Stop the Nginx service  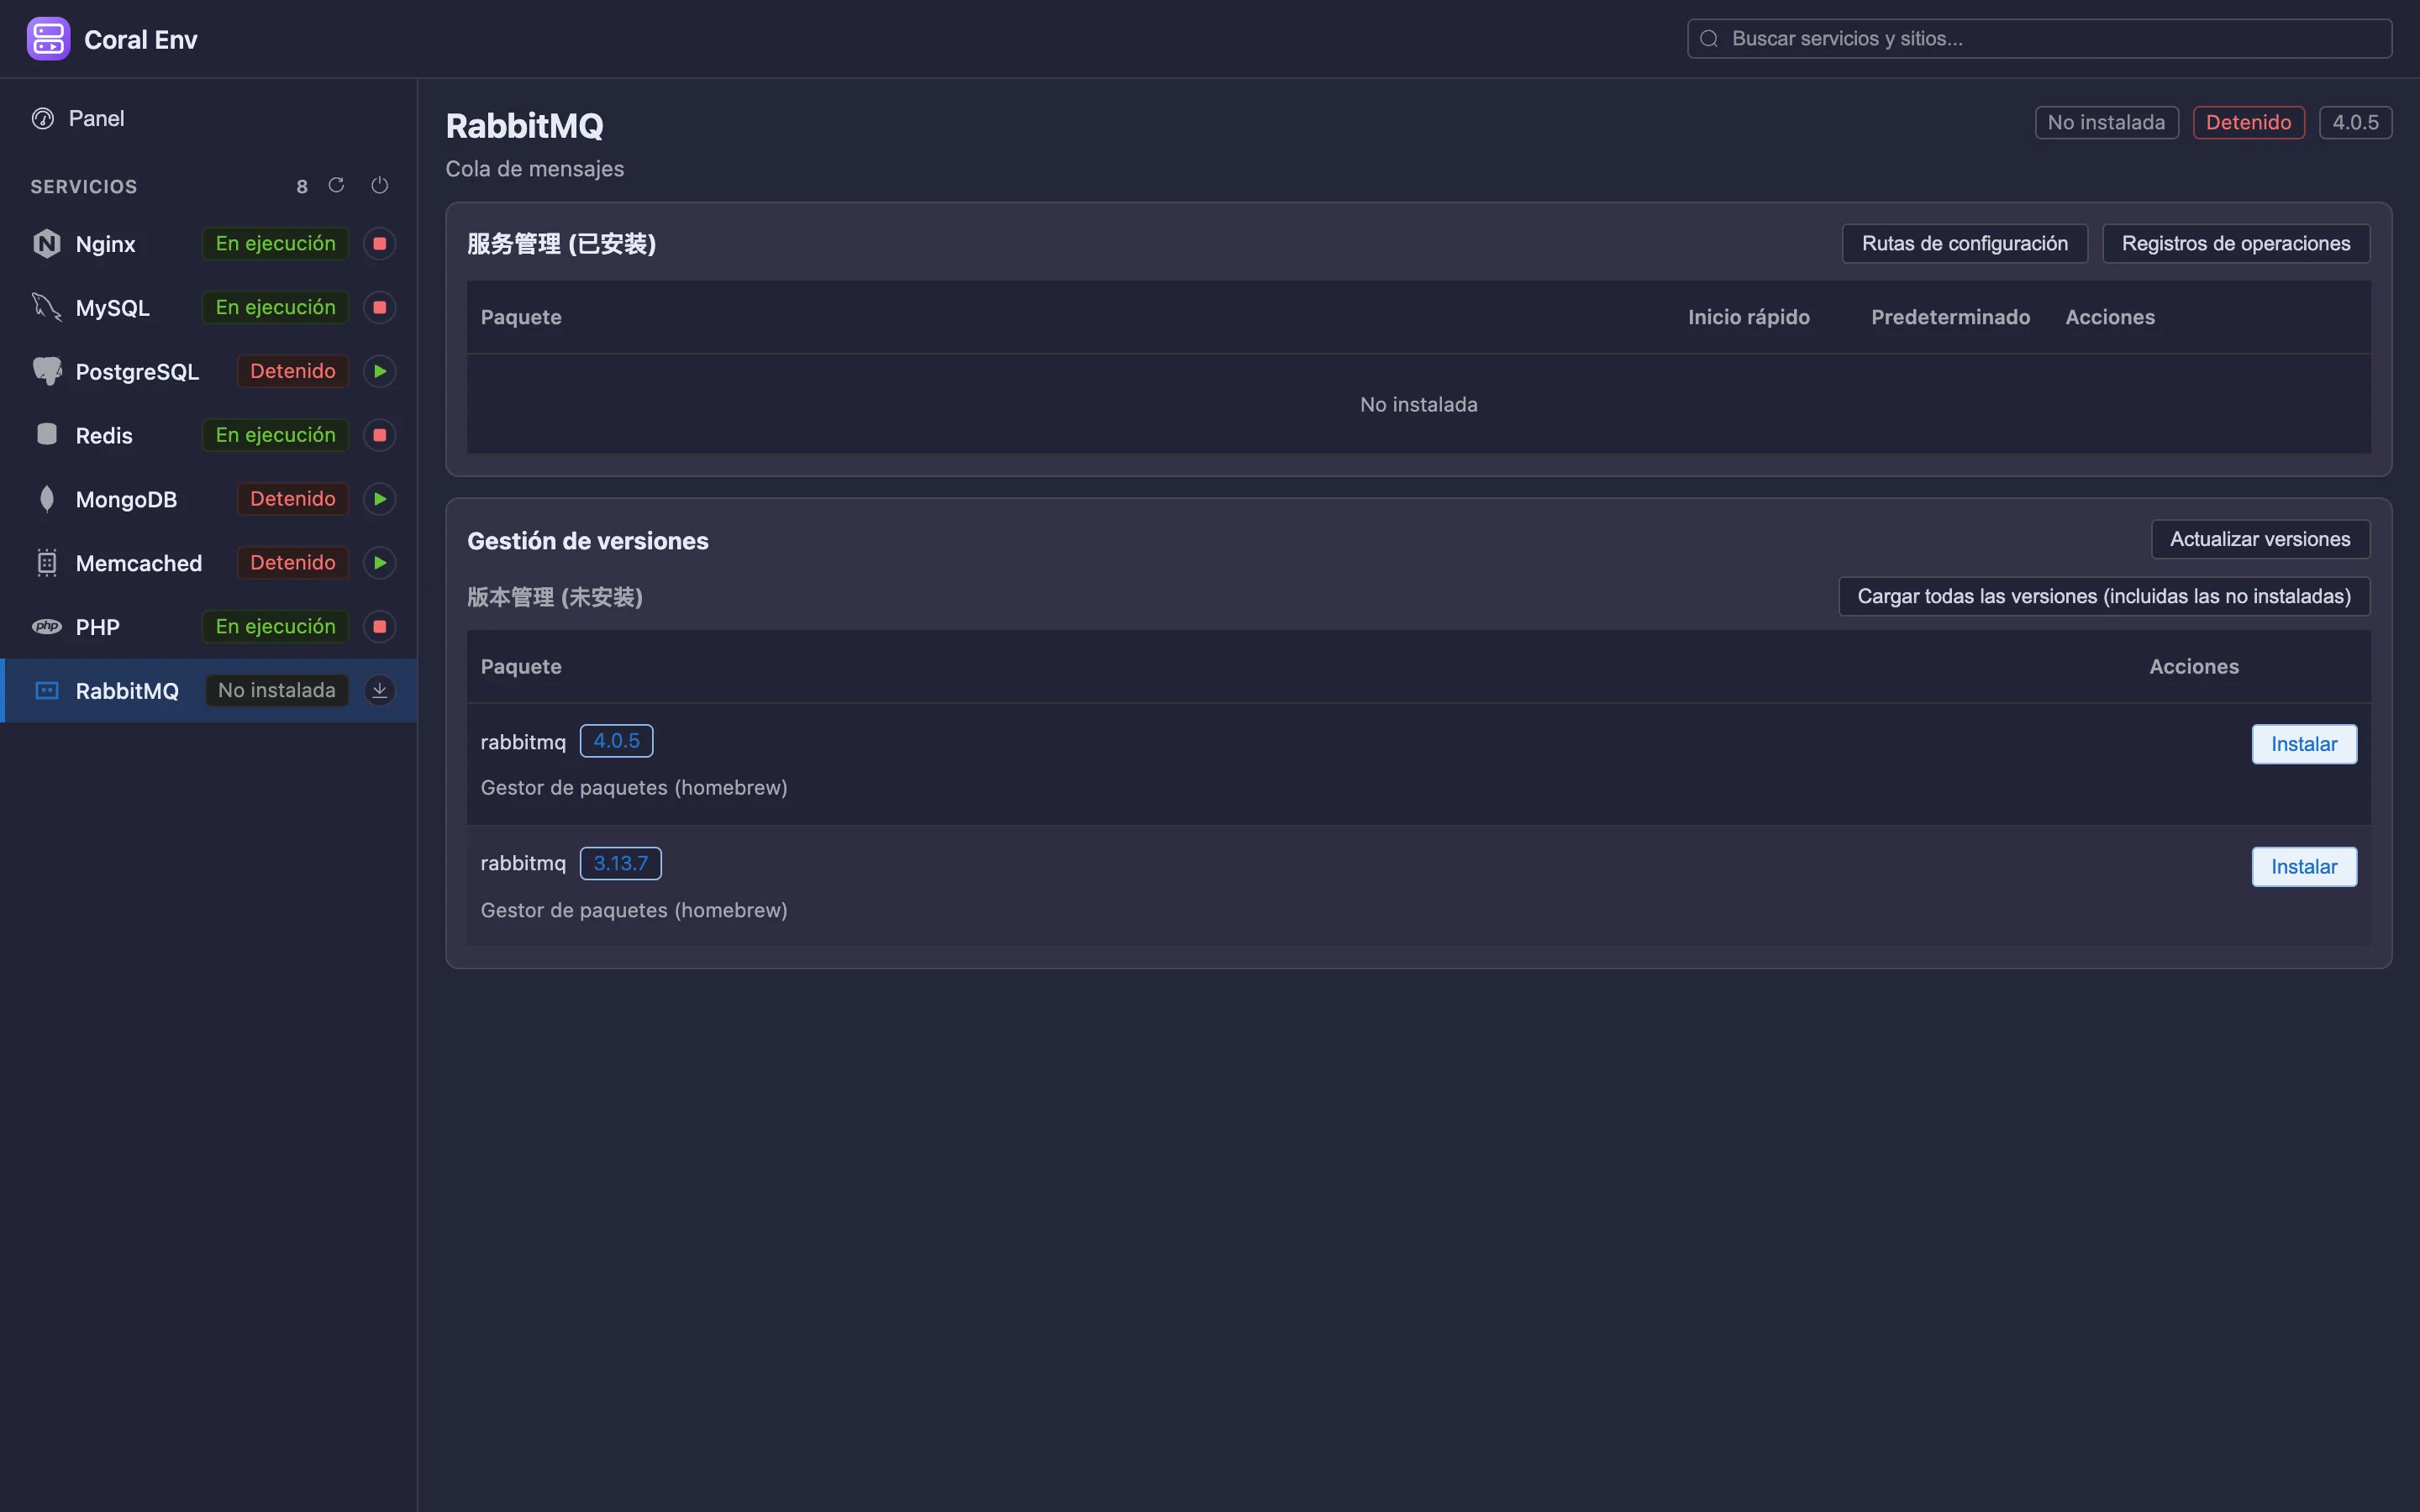[380, 243]
